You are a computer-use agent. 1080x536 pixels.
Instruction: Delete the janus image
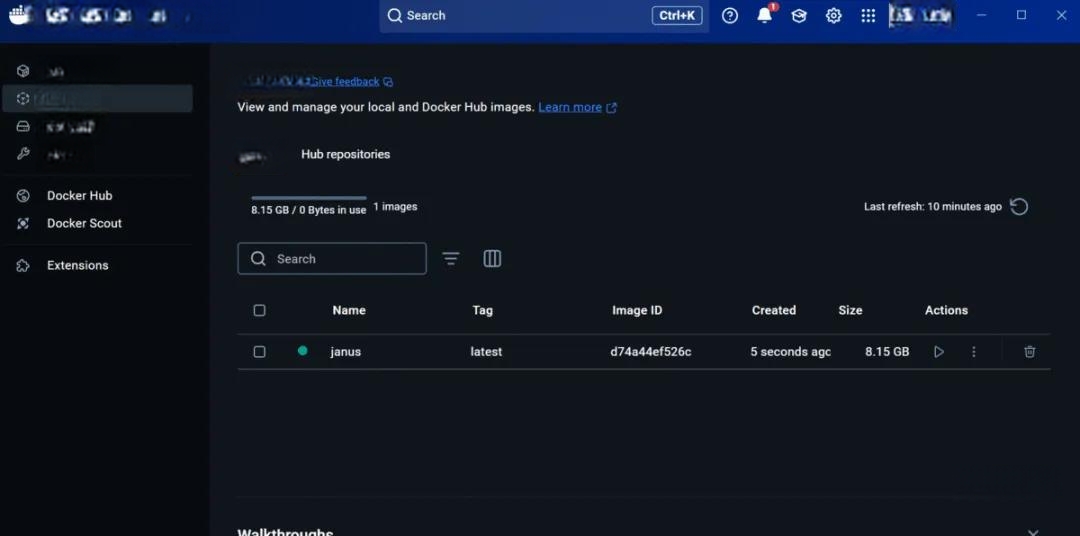tap(1030, 352)
